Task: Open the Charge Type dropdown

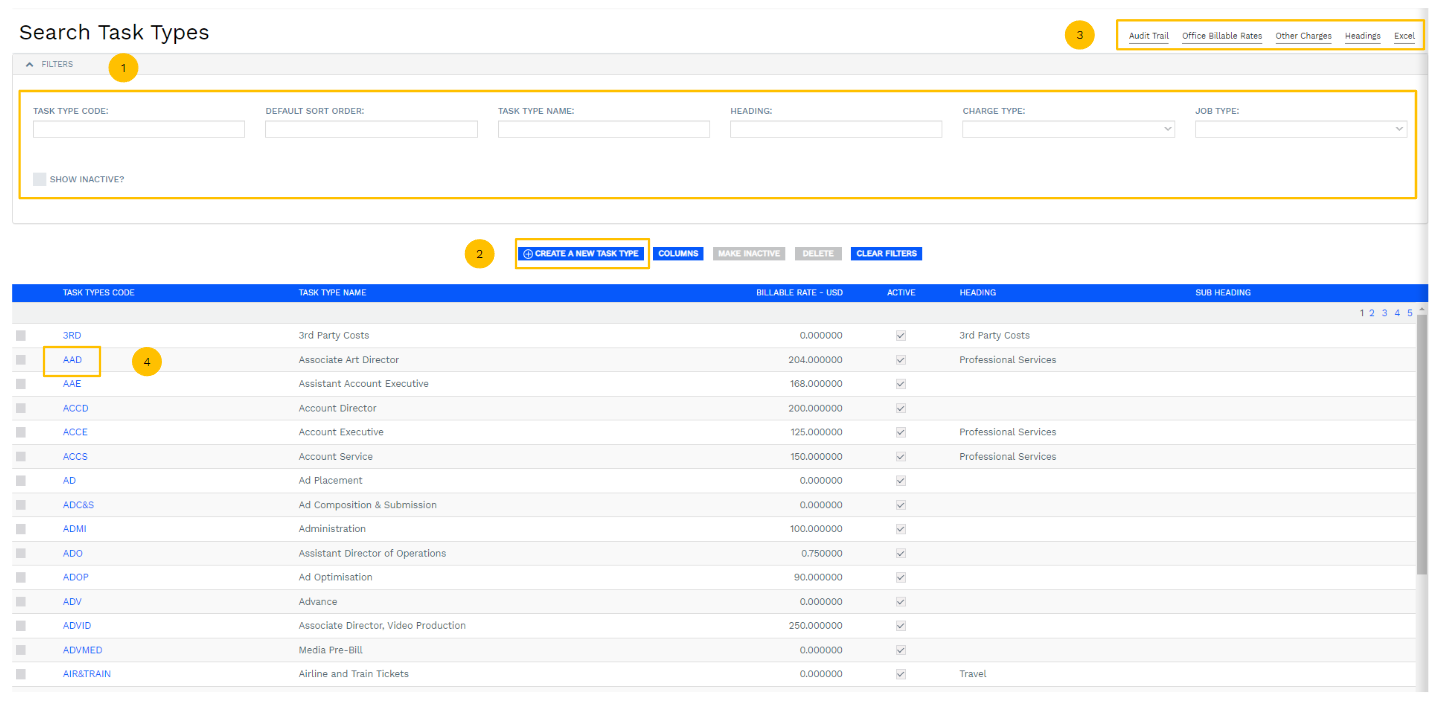Action: pos(1068,129)
